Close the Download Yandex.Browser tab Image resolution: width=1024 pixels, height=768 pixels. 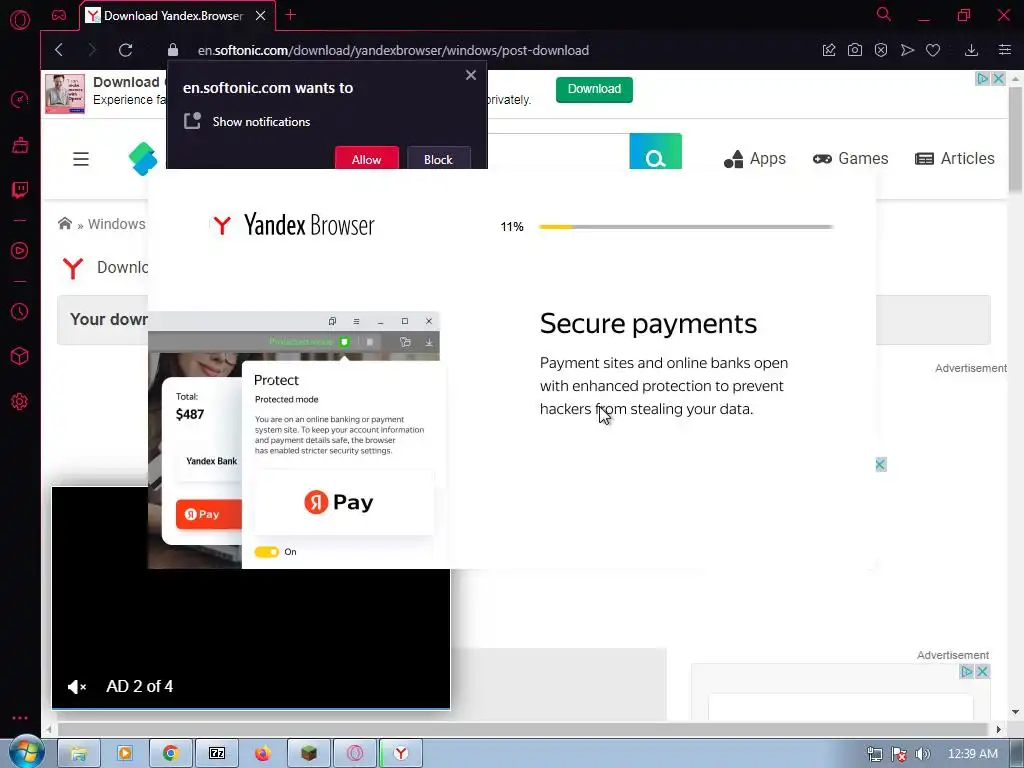tap(261, 15)
